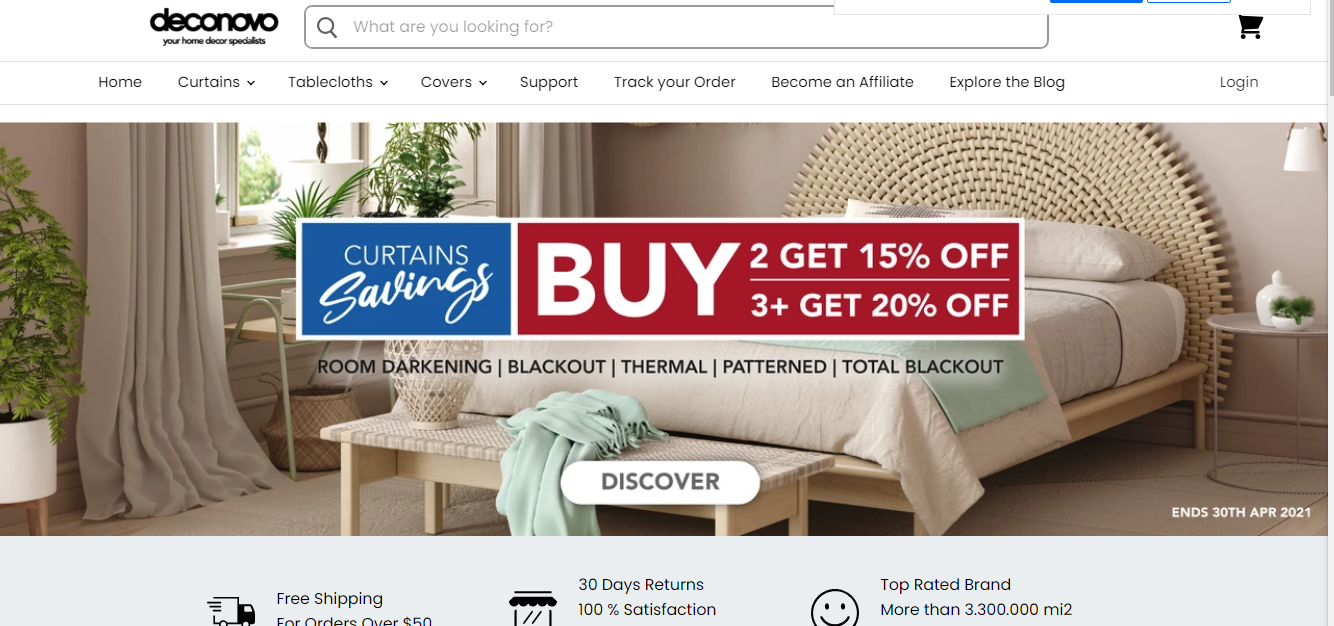This screenshot has height=626, width=1334.
Task: Click the deconovo logo
Action: pyautogui.click(x=214, y=27)
